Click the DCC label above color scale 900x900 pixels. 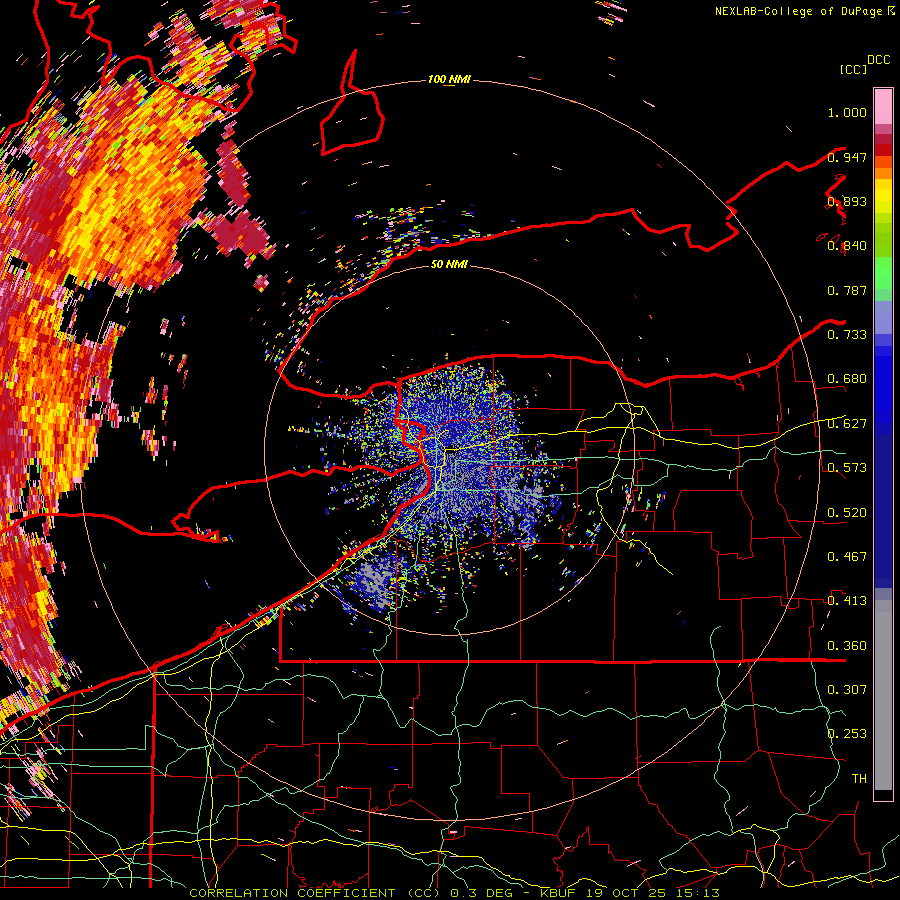(878, 60)
